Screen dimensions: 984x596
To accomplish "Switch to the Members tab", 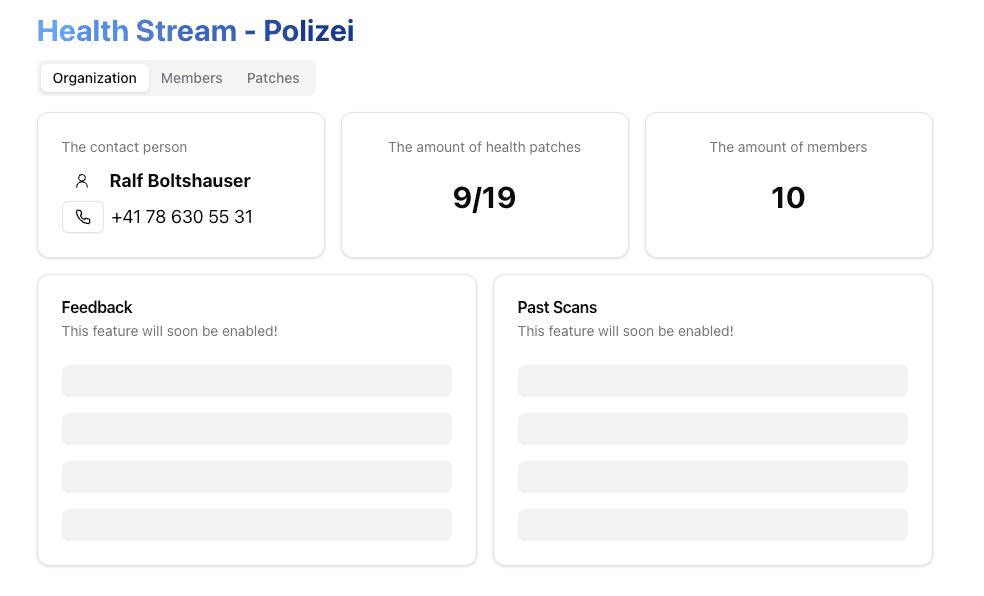I will pos(191,78).
